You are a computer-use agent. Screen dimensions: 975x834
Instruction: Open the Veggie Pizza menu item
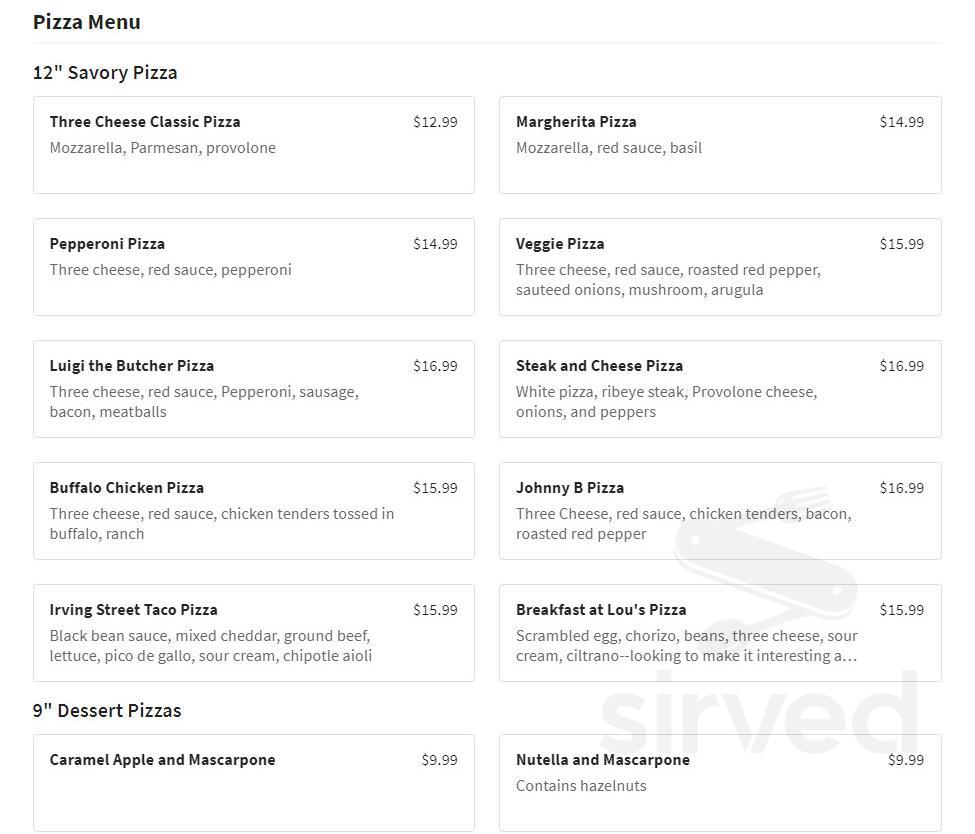[719, 266]
